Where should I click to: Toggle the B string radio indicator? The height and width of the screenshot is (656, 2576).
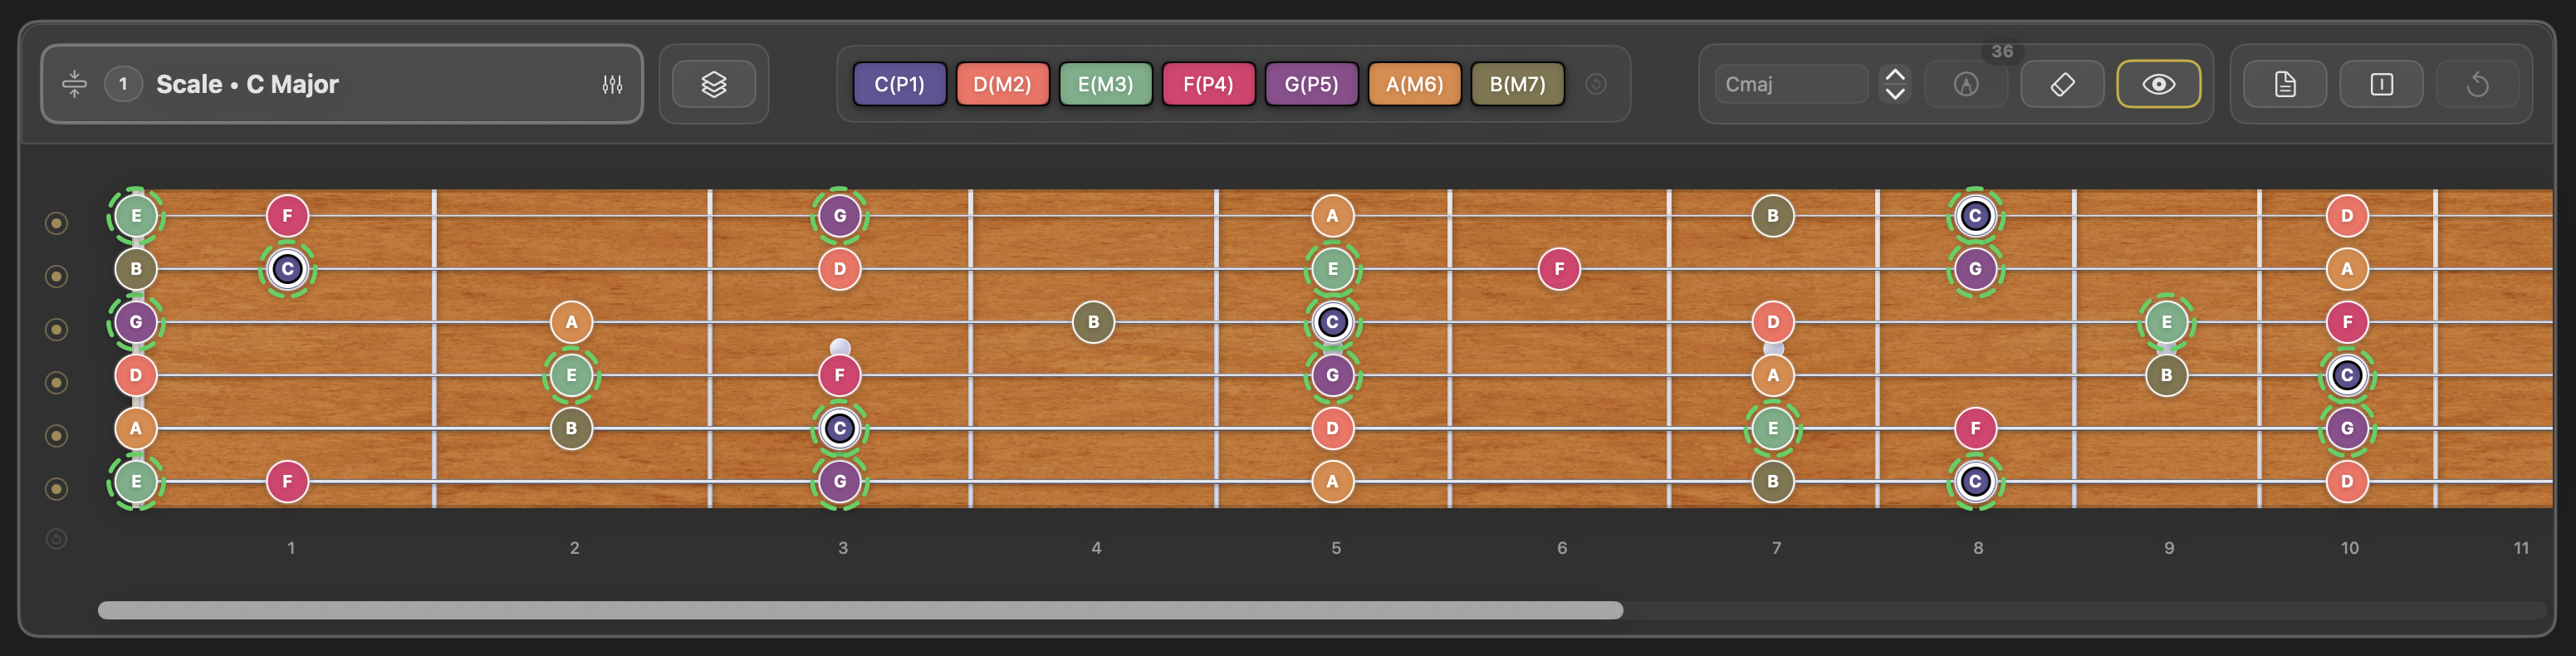(56, 275)
